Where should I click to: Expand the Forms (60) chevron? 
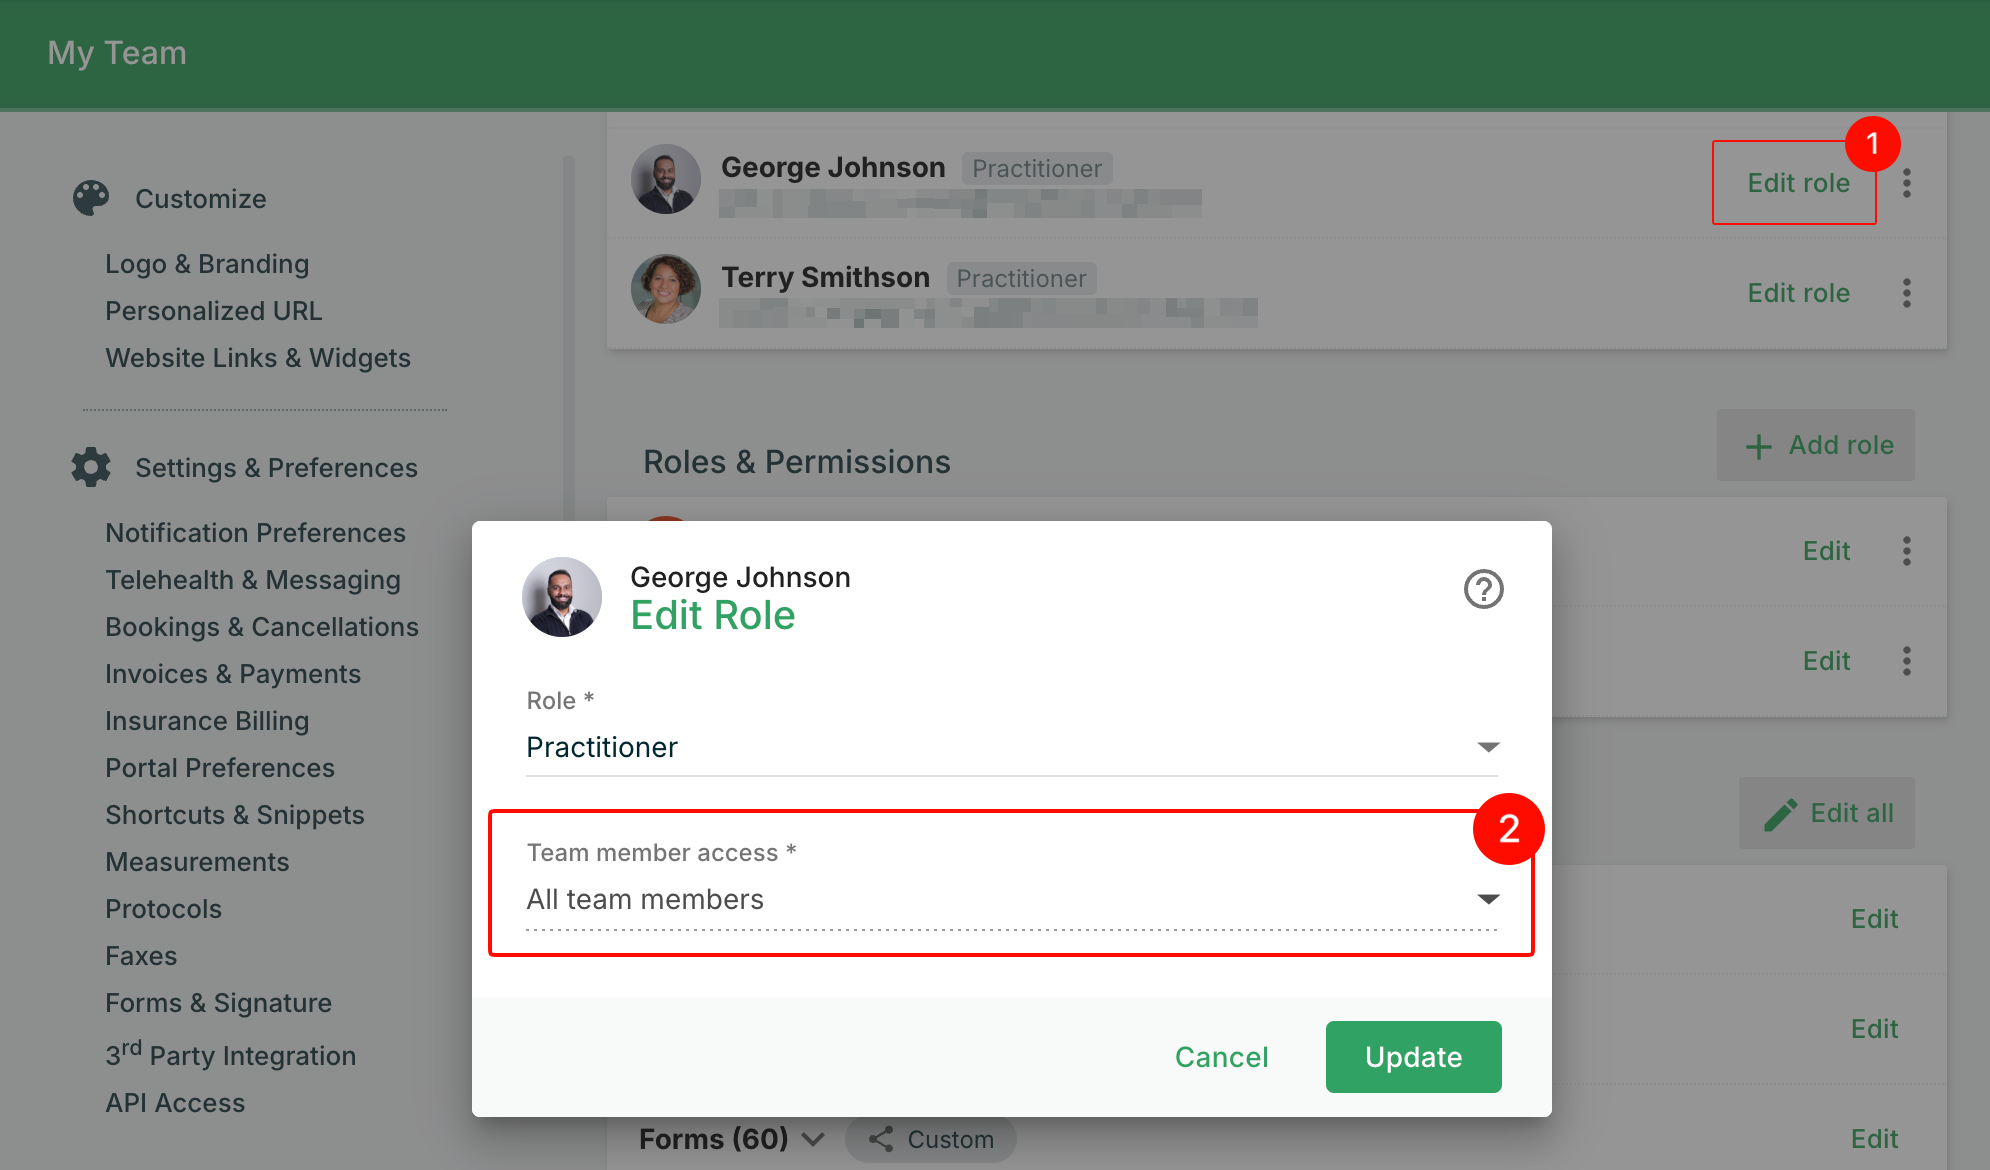click(814, 1139)
